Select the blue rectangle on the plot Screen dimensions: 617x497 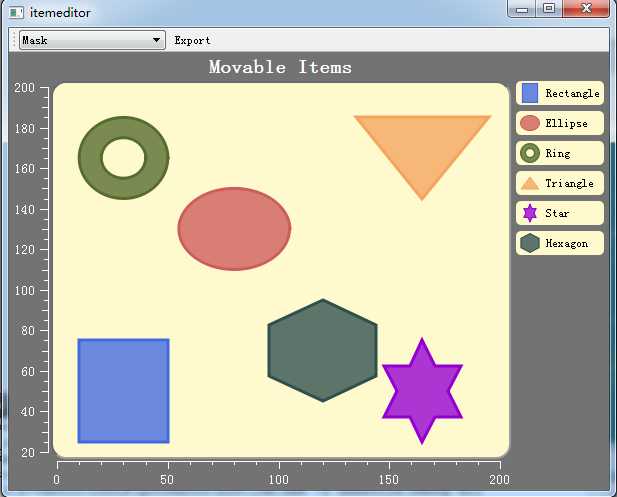click(x=124, y=391)
